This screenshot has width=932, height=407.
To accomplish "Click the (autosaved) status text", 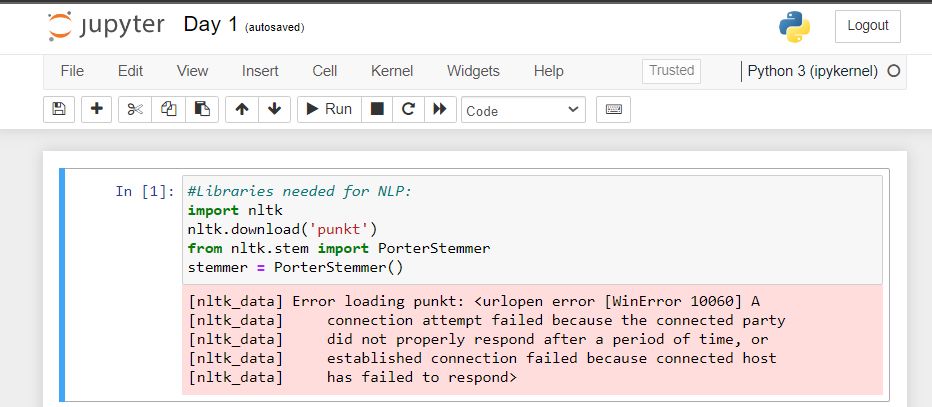I will (x=275, y=27).
